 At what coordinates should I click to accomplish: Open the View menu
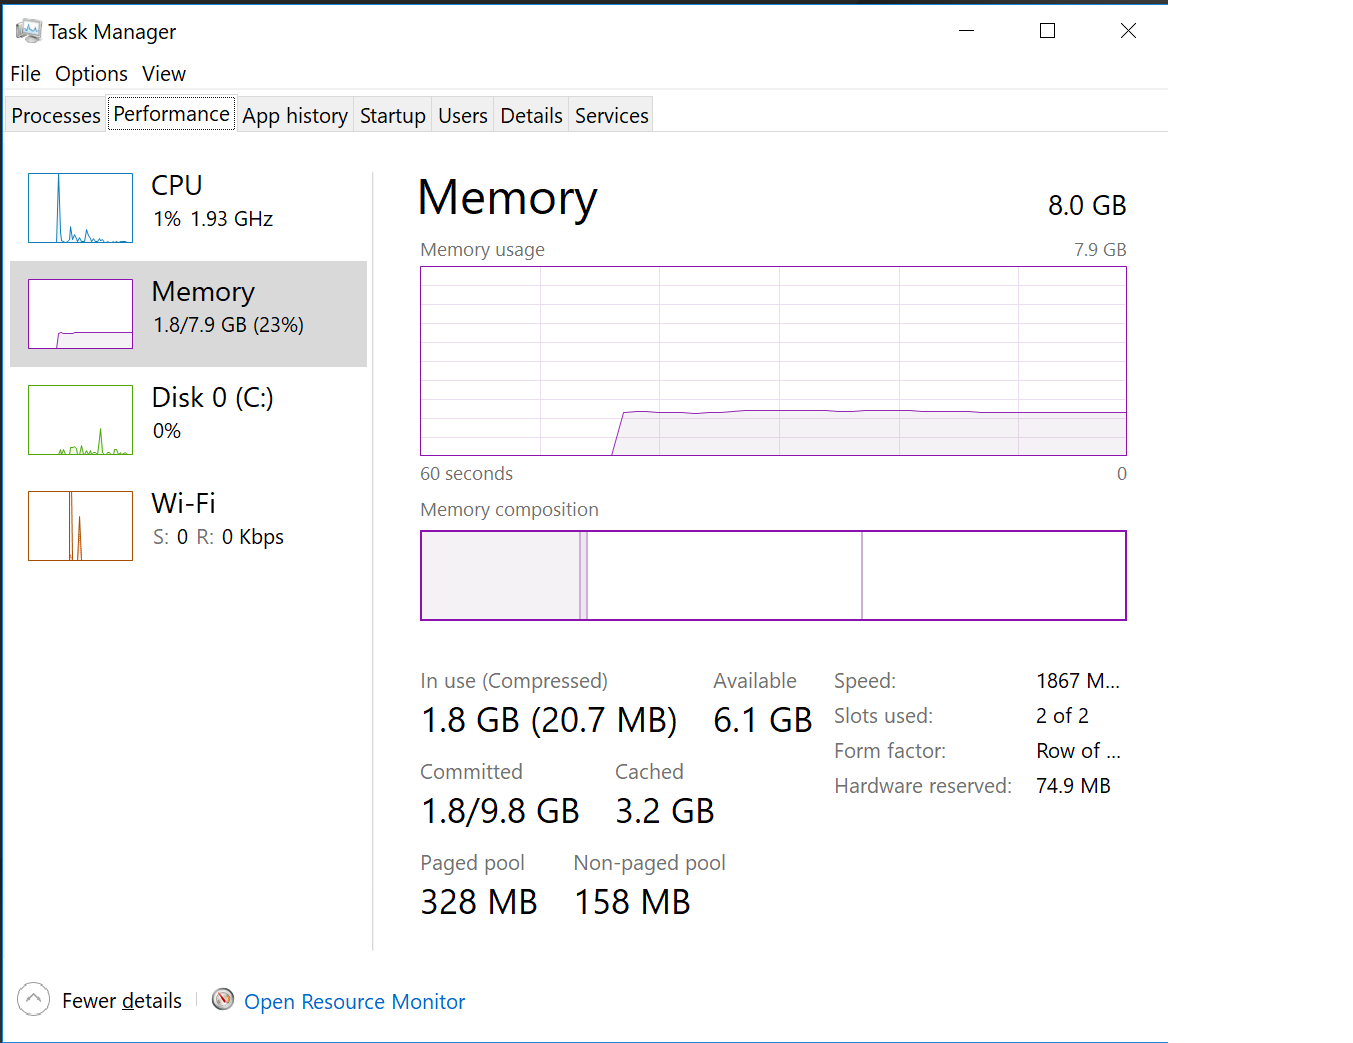pyautogui.click(x=164, y=74)
